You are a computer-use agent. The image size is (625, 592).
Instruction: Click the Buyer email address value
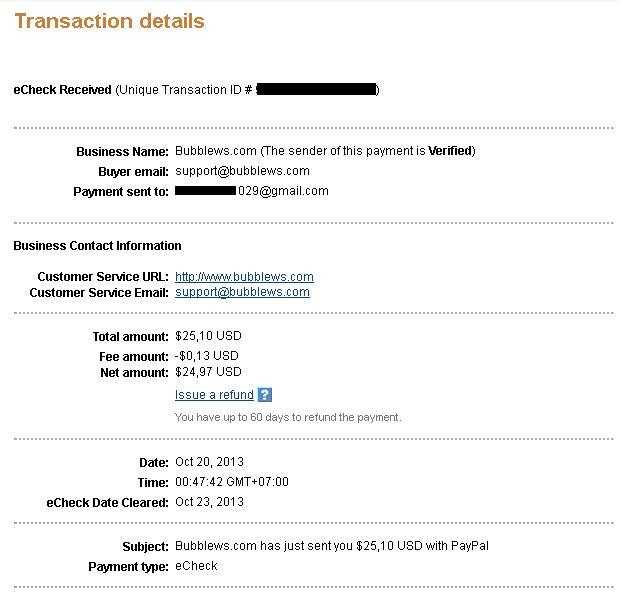click(x=242, y=171)
